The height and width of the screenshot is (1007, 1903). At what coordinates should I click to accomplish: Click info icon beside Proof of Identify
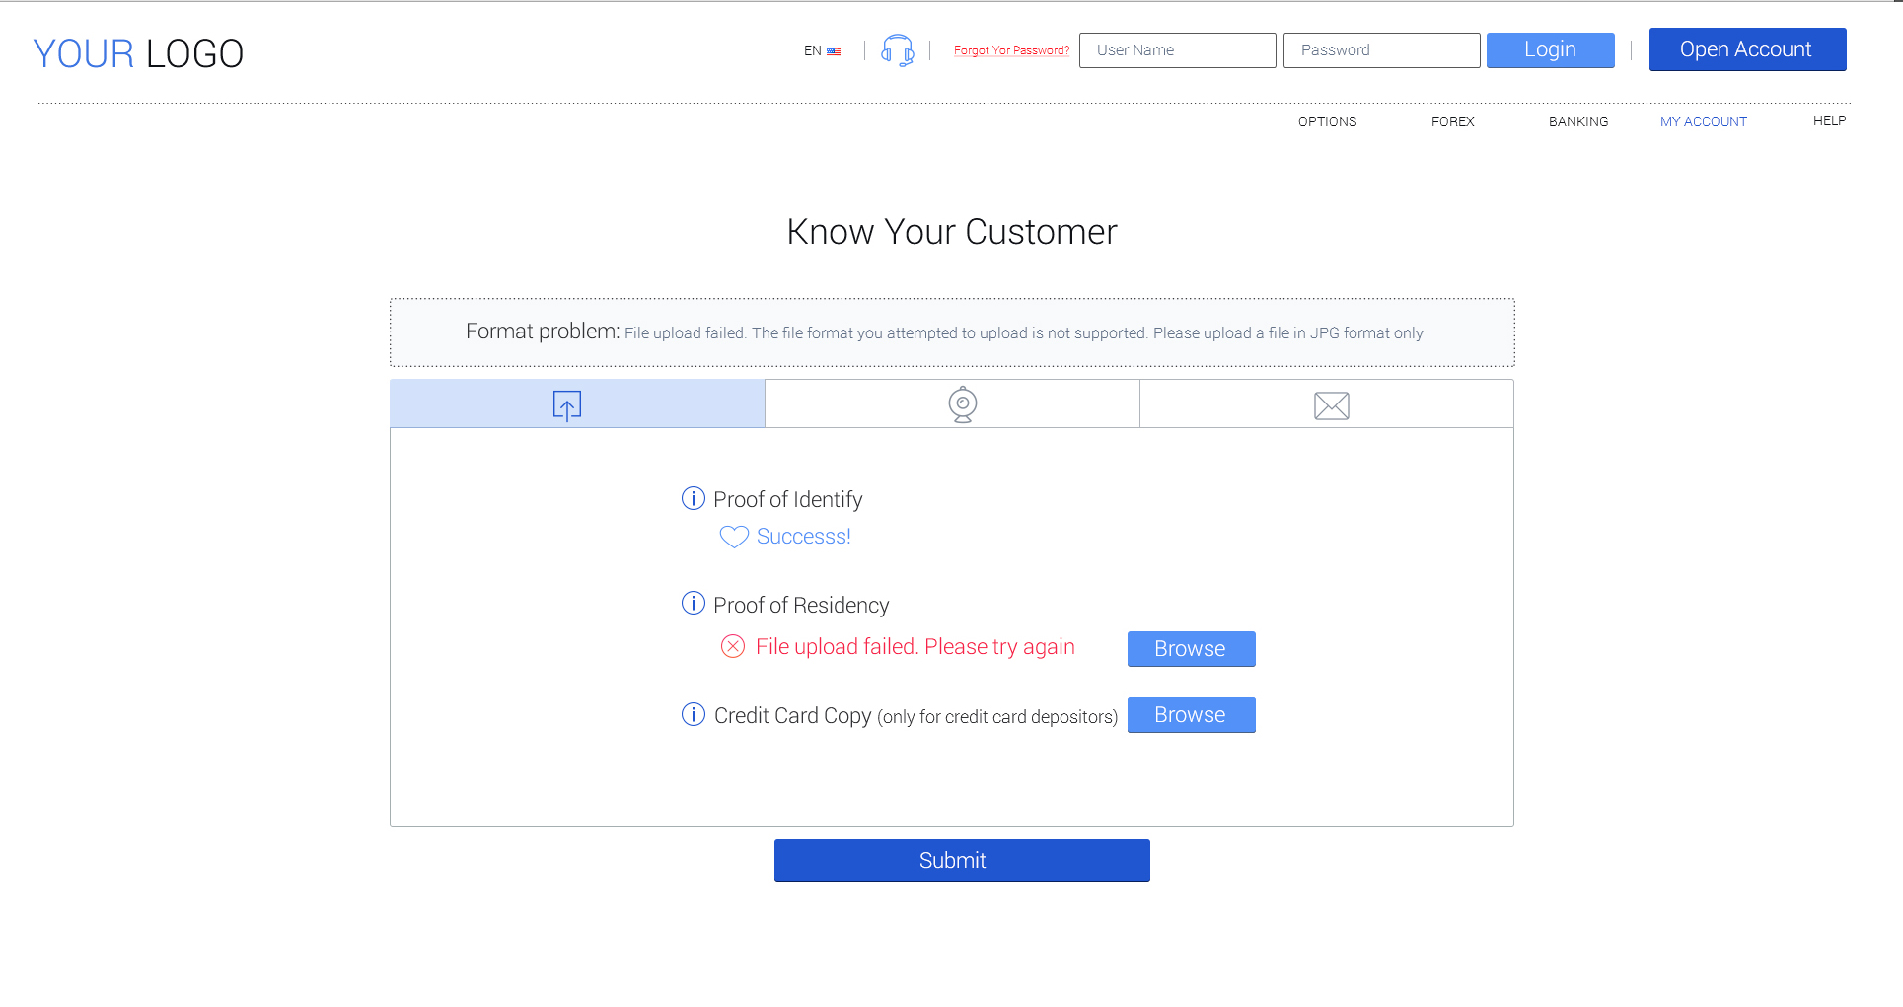click(693, 498)
